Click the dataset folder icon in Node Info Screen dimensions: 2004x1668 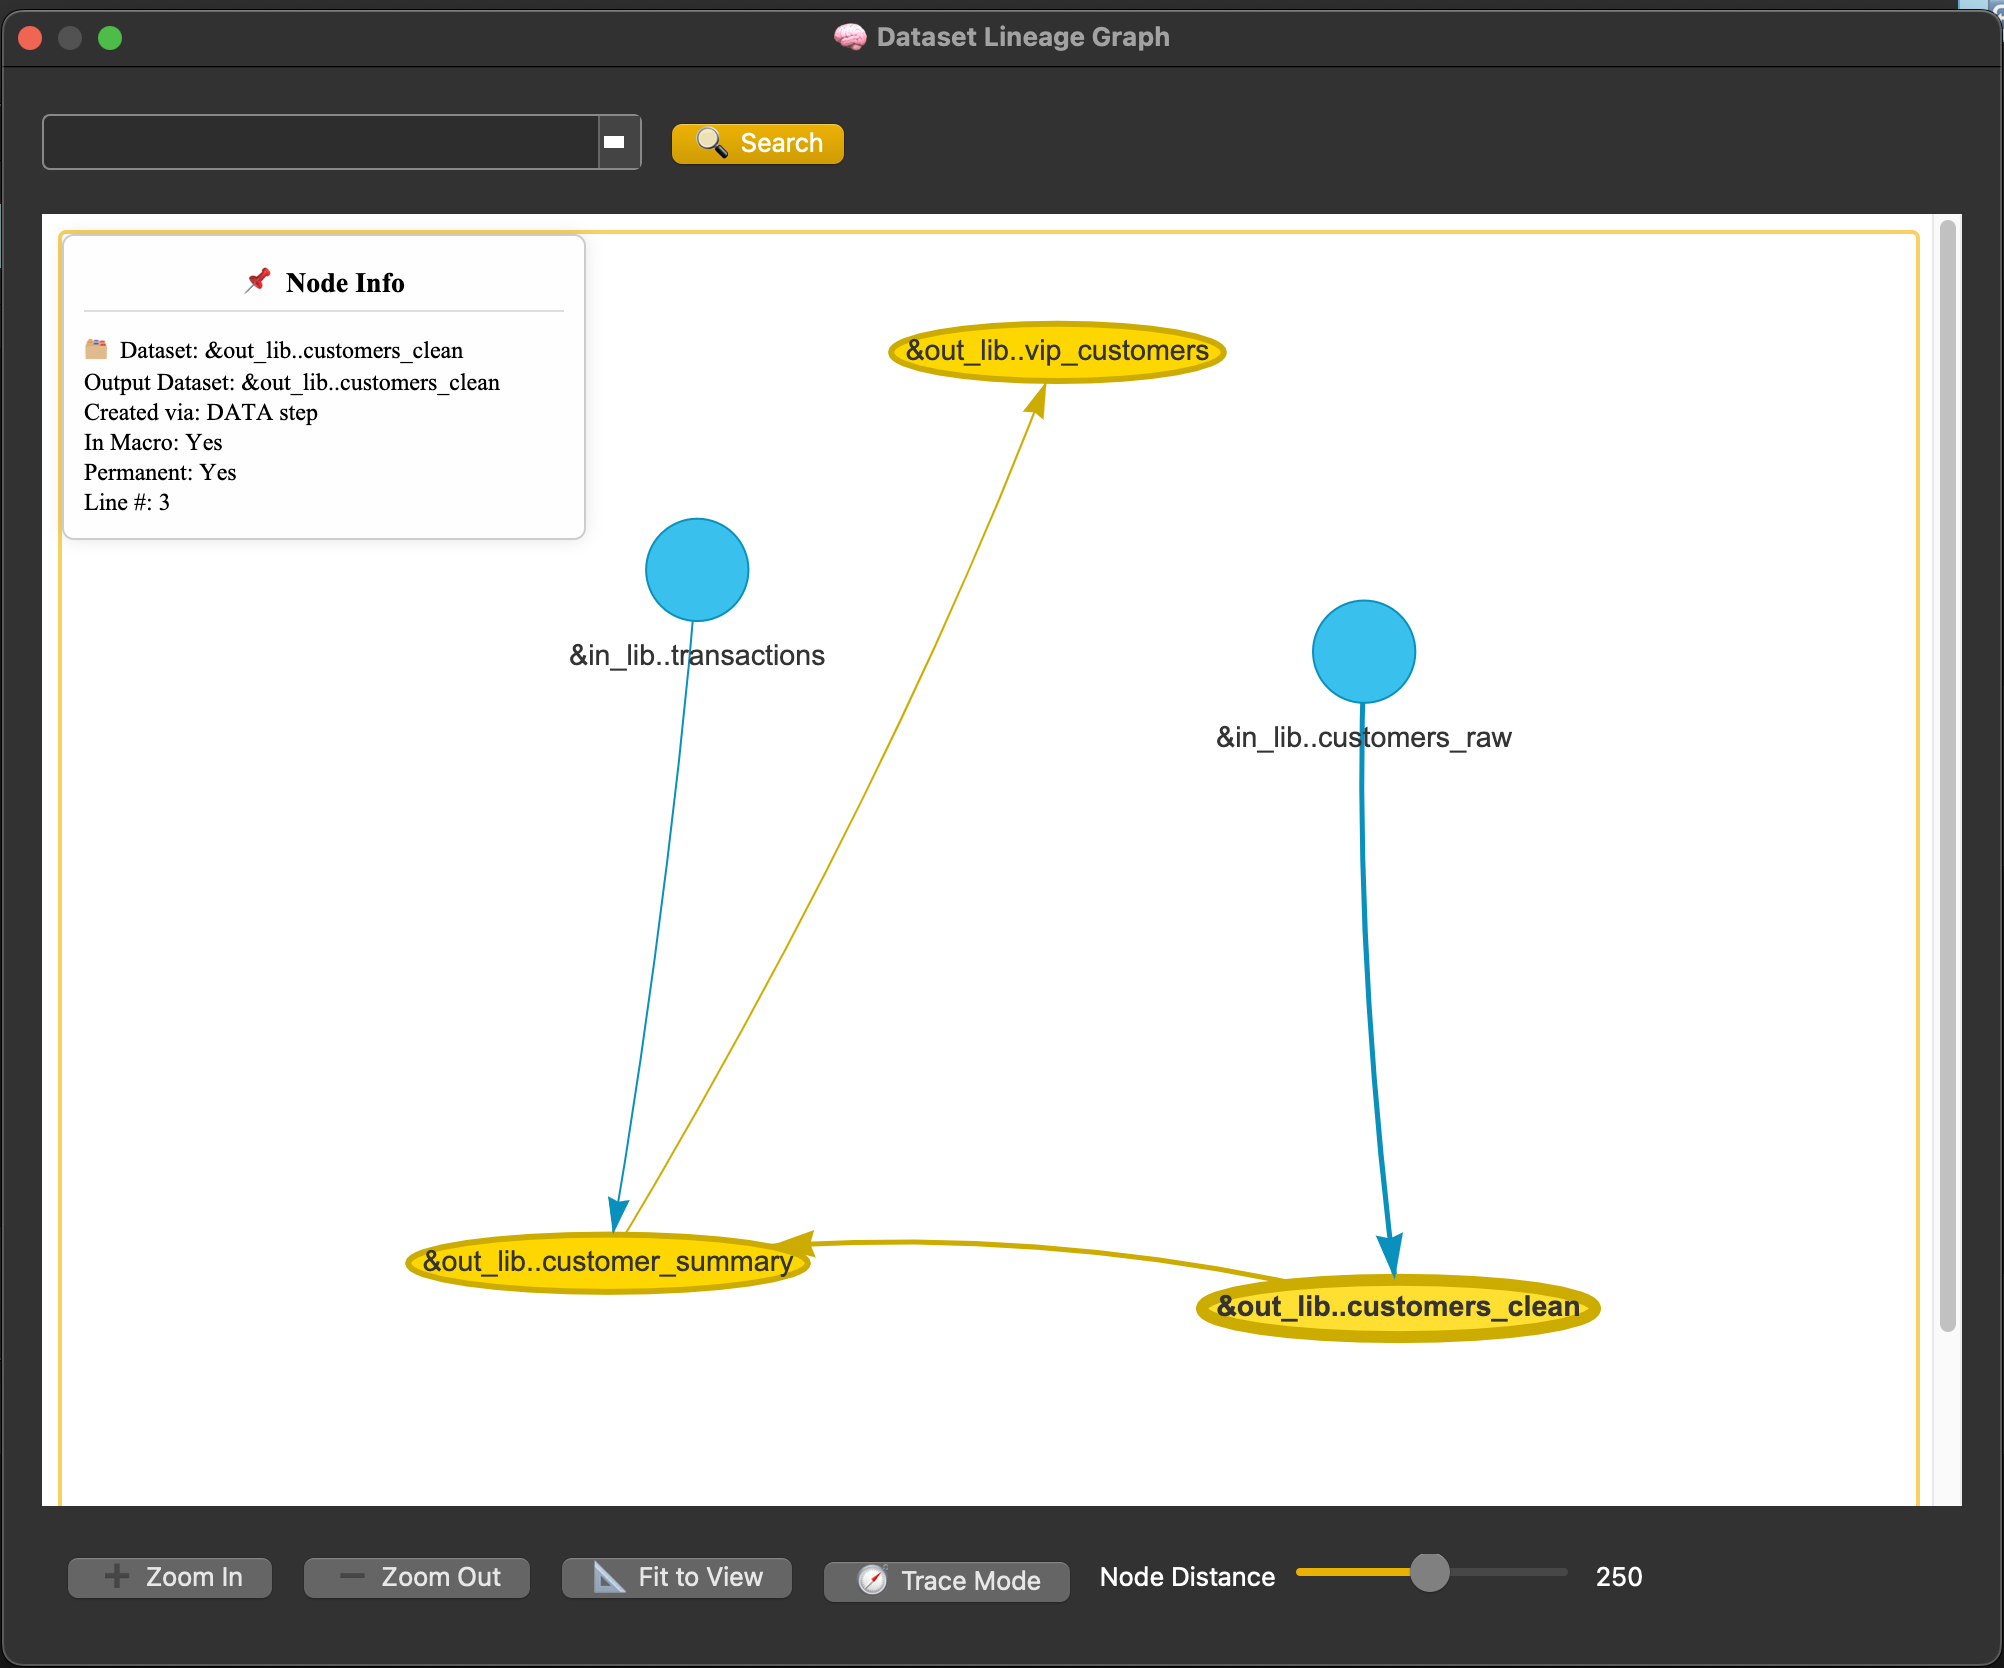97,350
